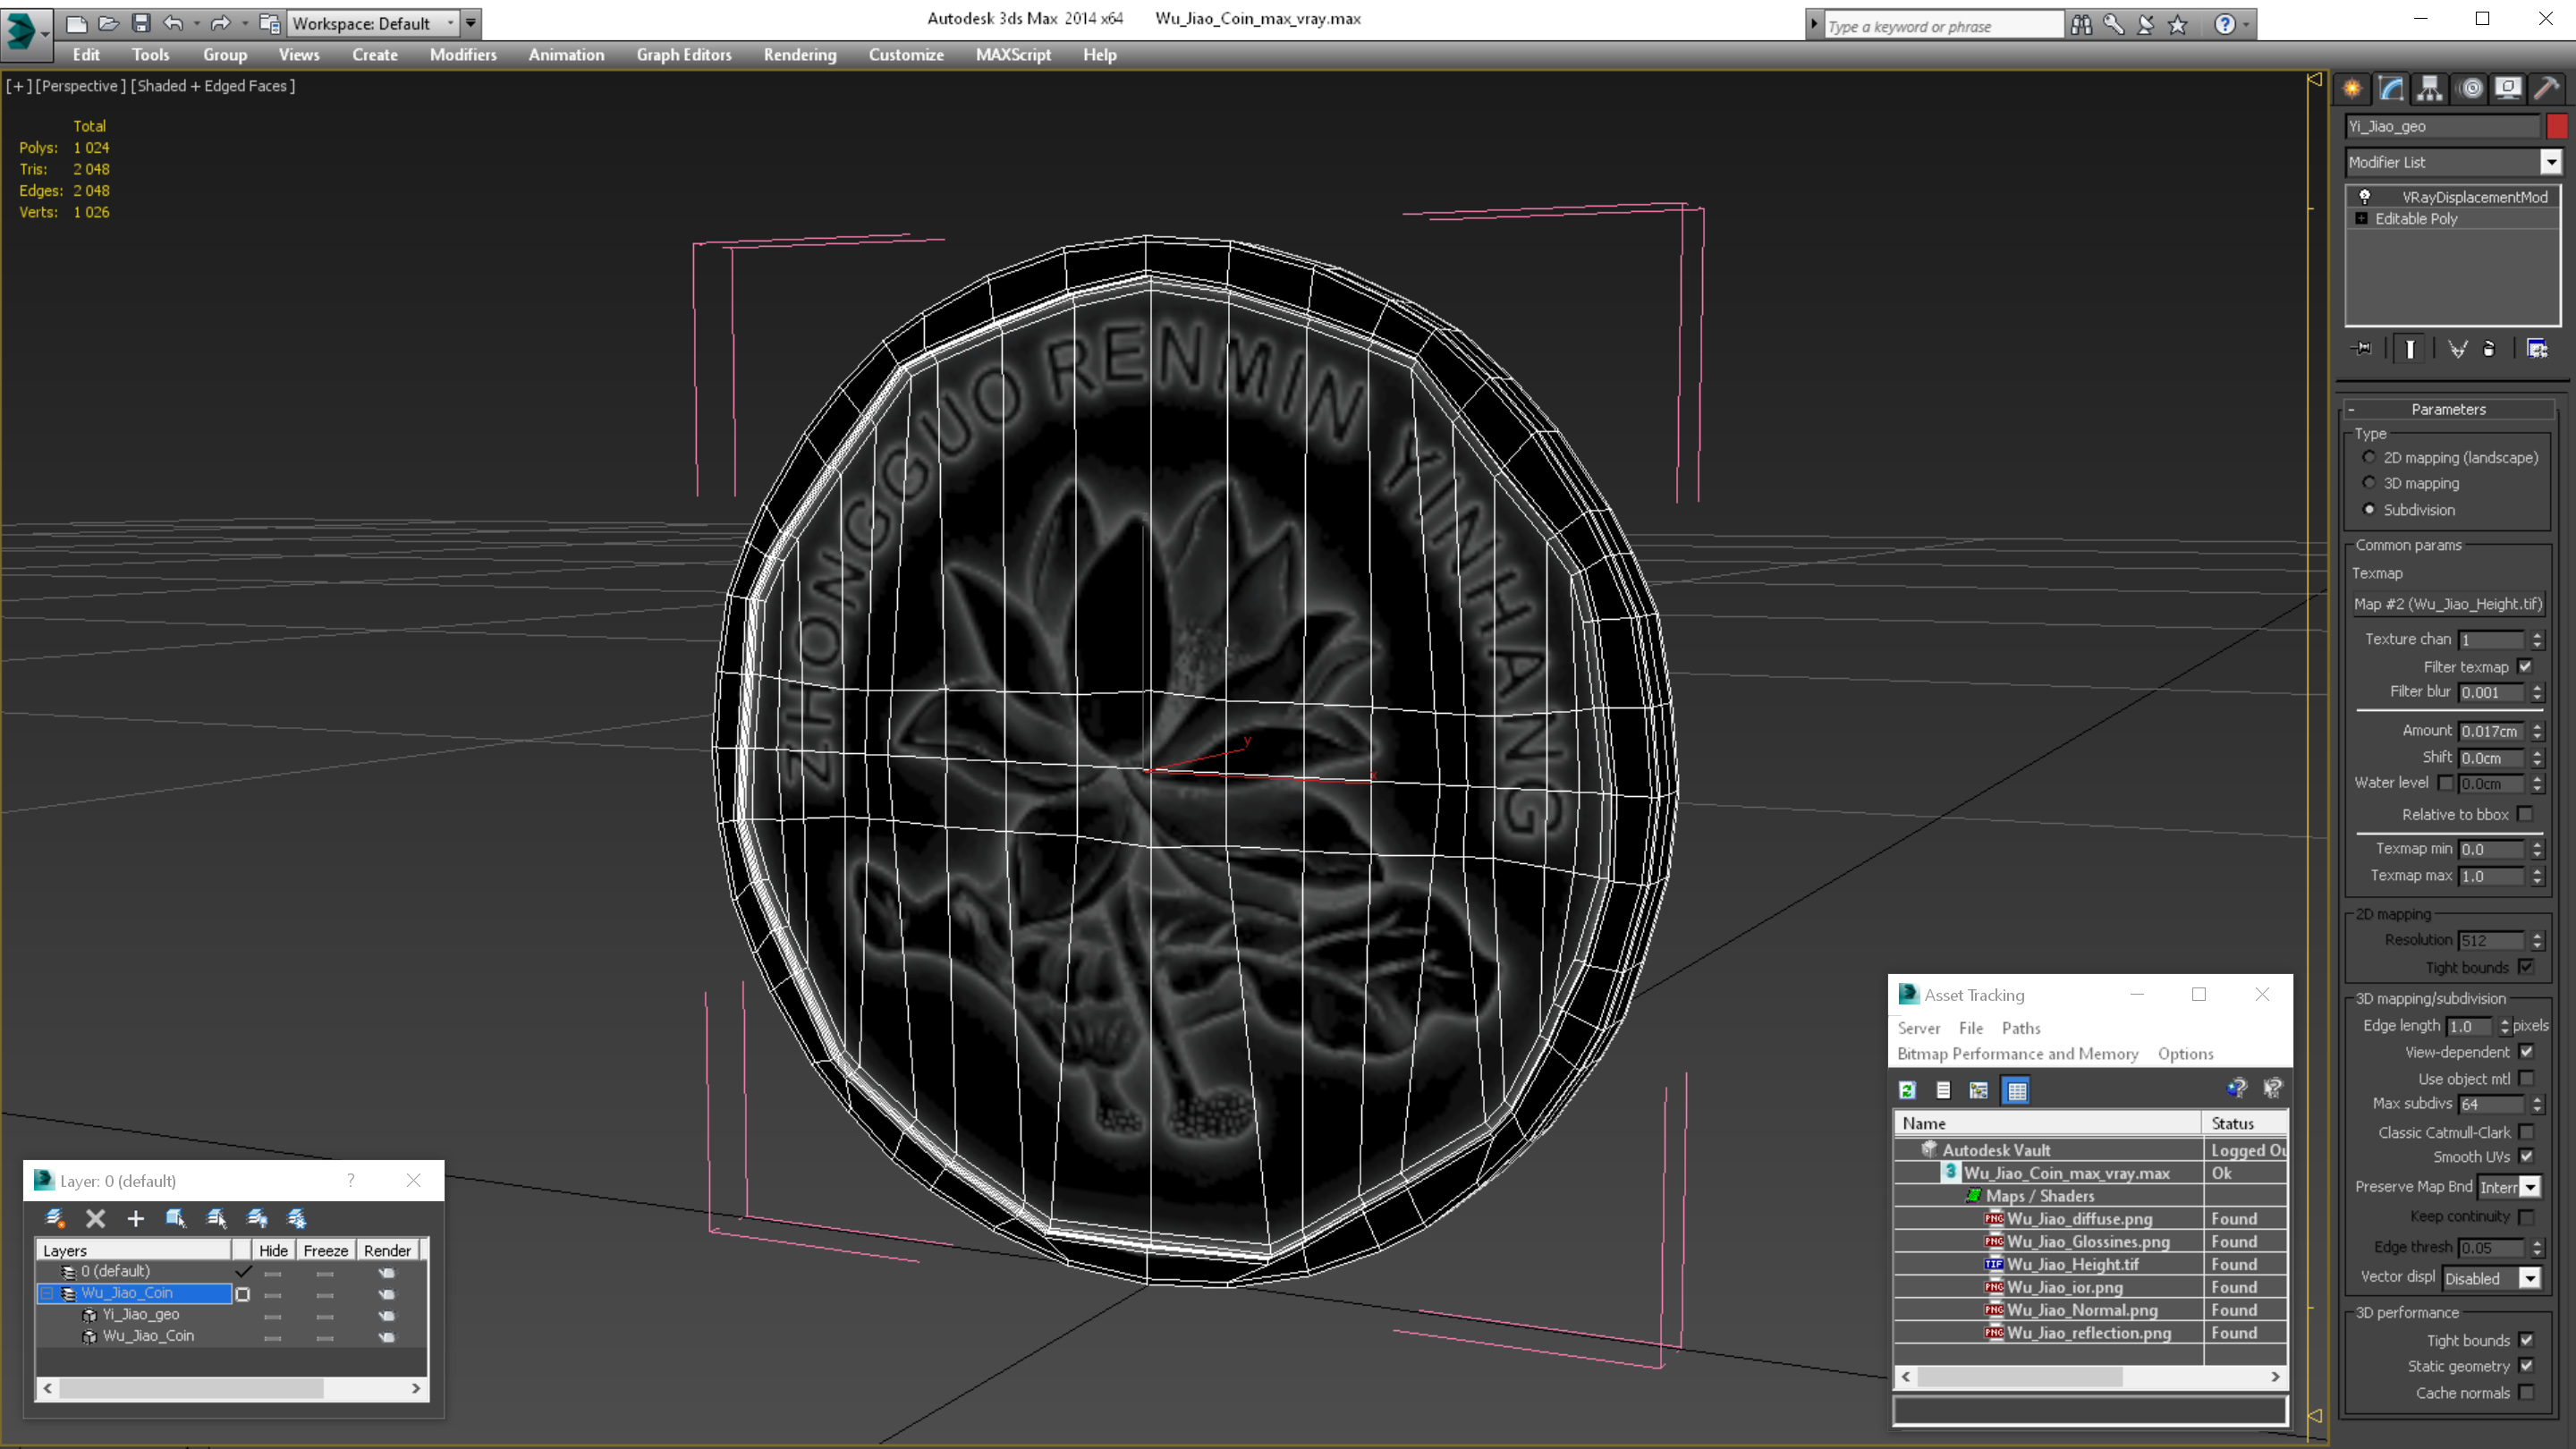Click Render column header in Layer dialog
The width and height of the screenshot is (2576, 1449).
(x=388, y=1250)
